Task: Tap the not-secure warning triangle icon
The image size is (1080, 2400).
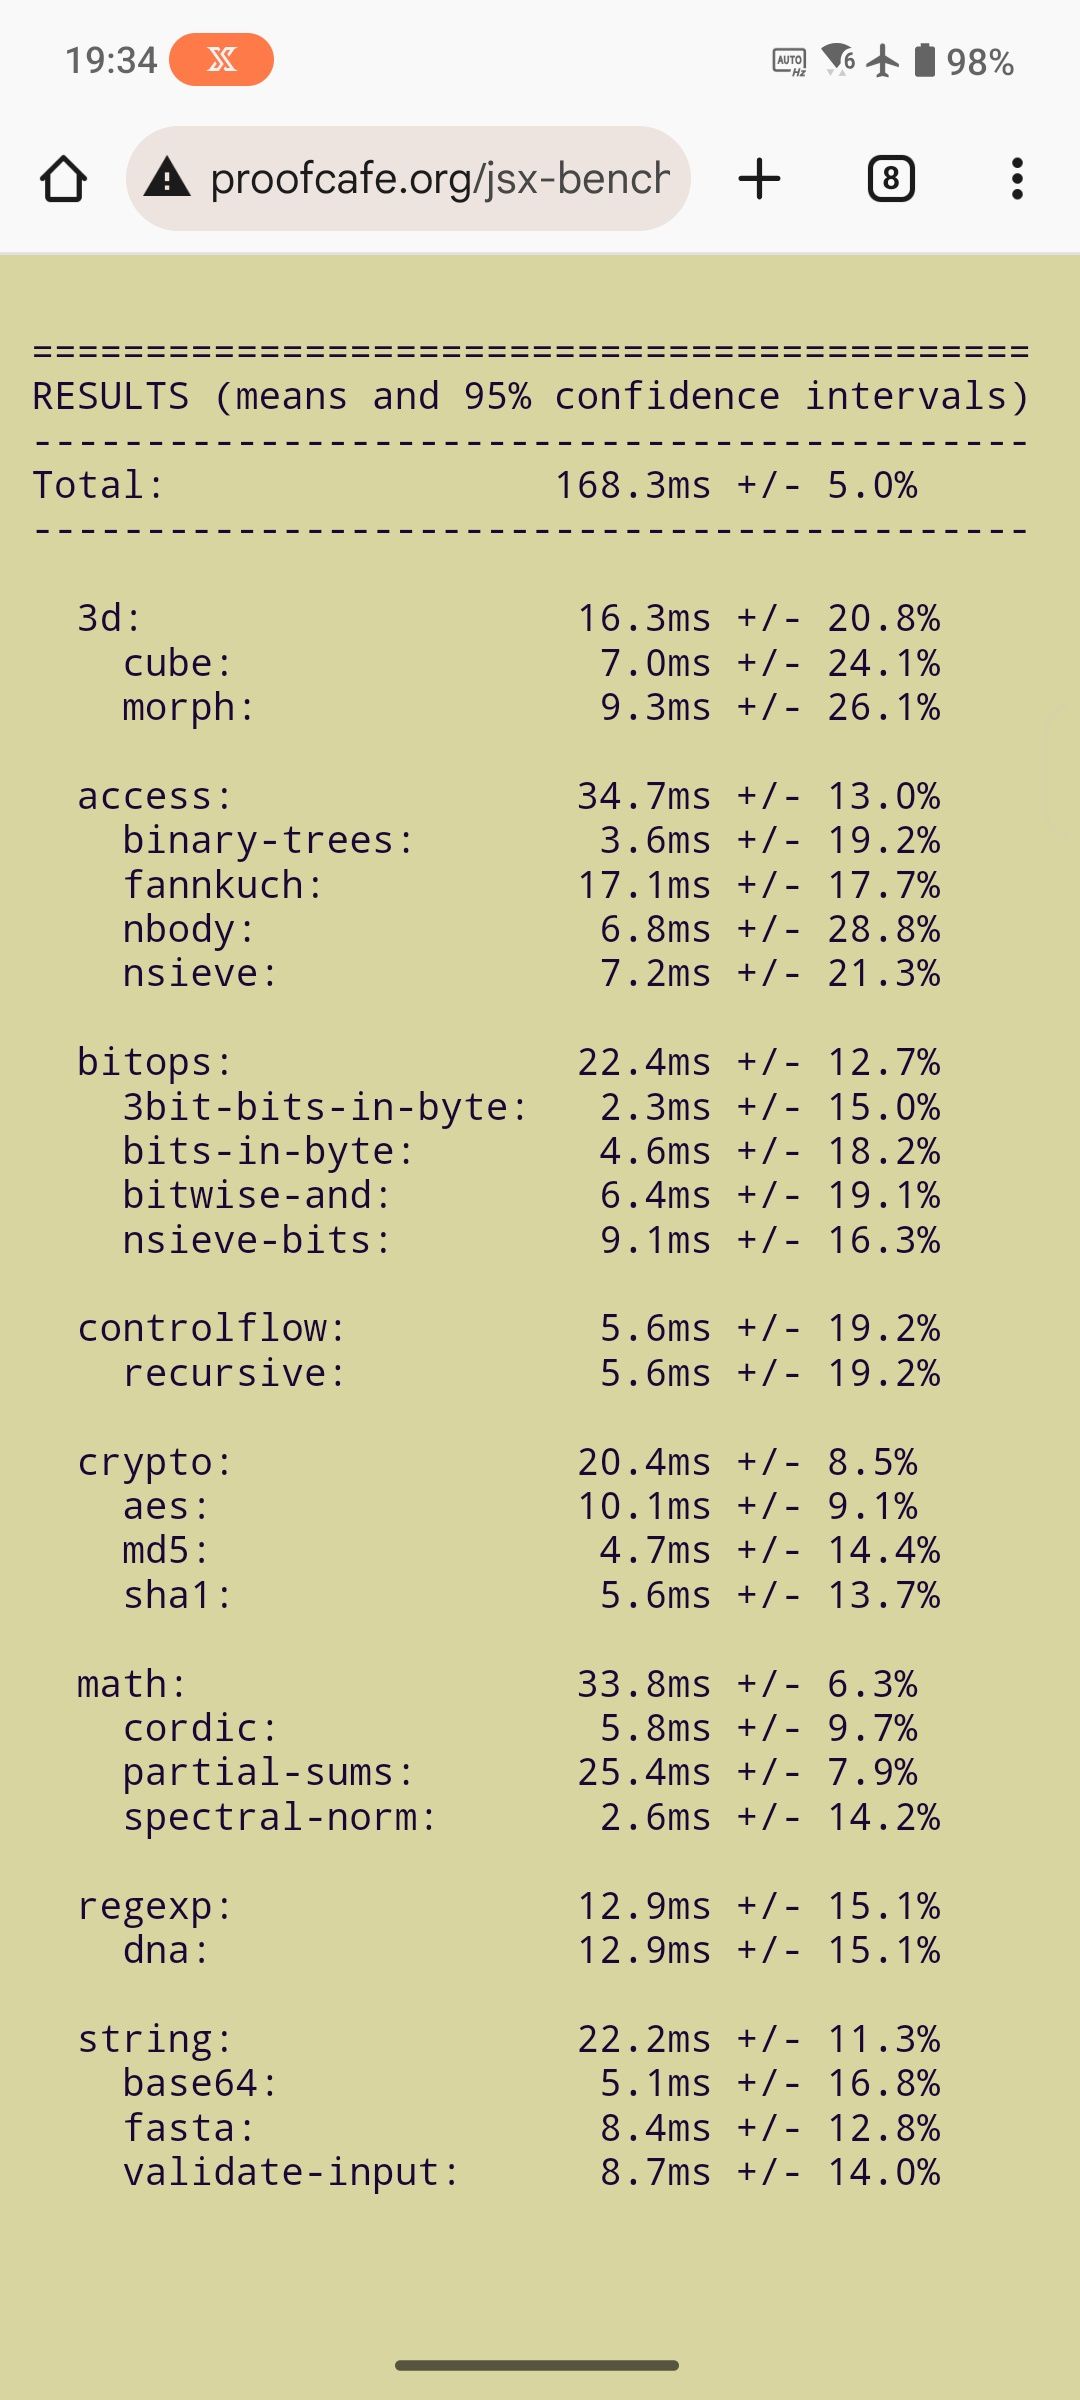Action: pyautogui.click(x=167, y=178)
